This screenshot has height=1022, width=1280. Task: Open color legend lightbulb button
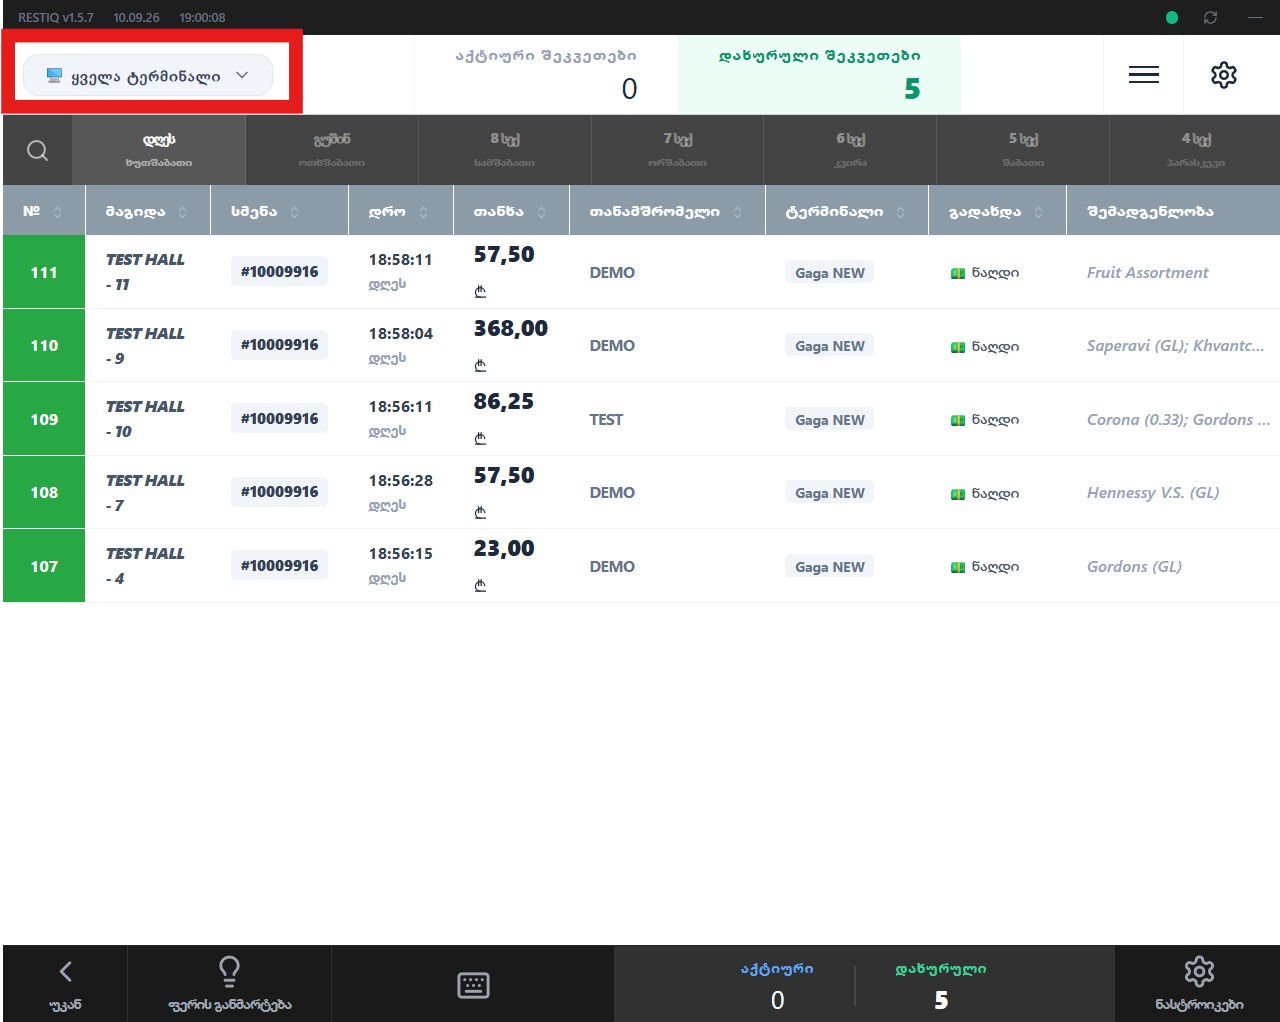229,984
